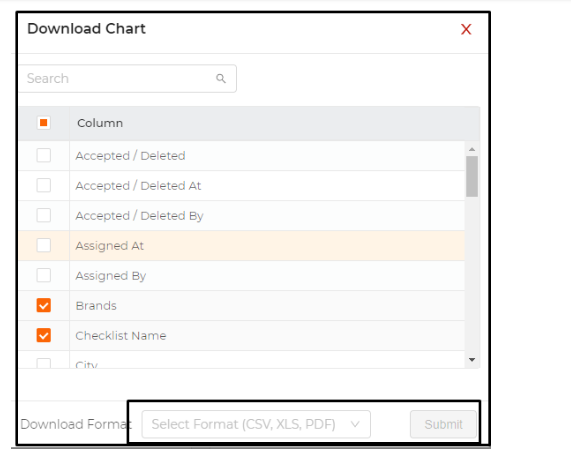Check the Accepted / Deleted By checkbox
Image resolution: width=571 pixels, height=449 pixels.
(43, 215)
